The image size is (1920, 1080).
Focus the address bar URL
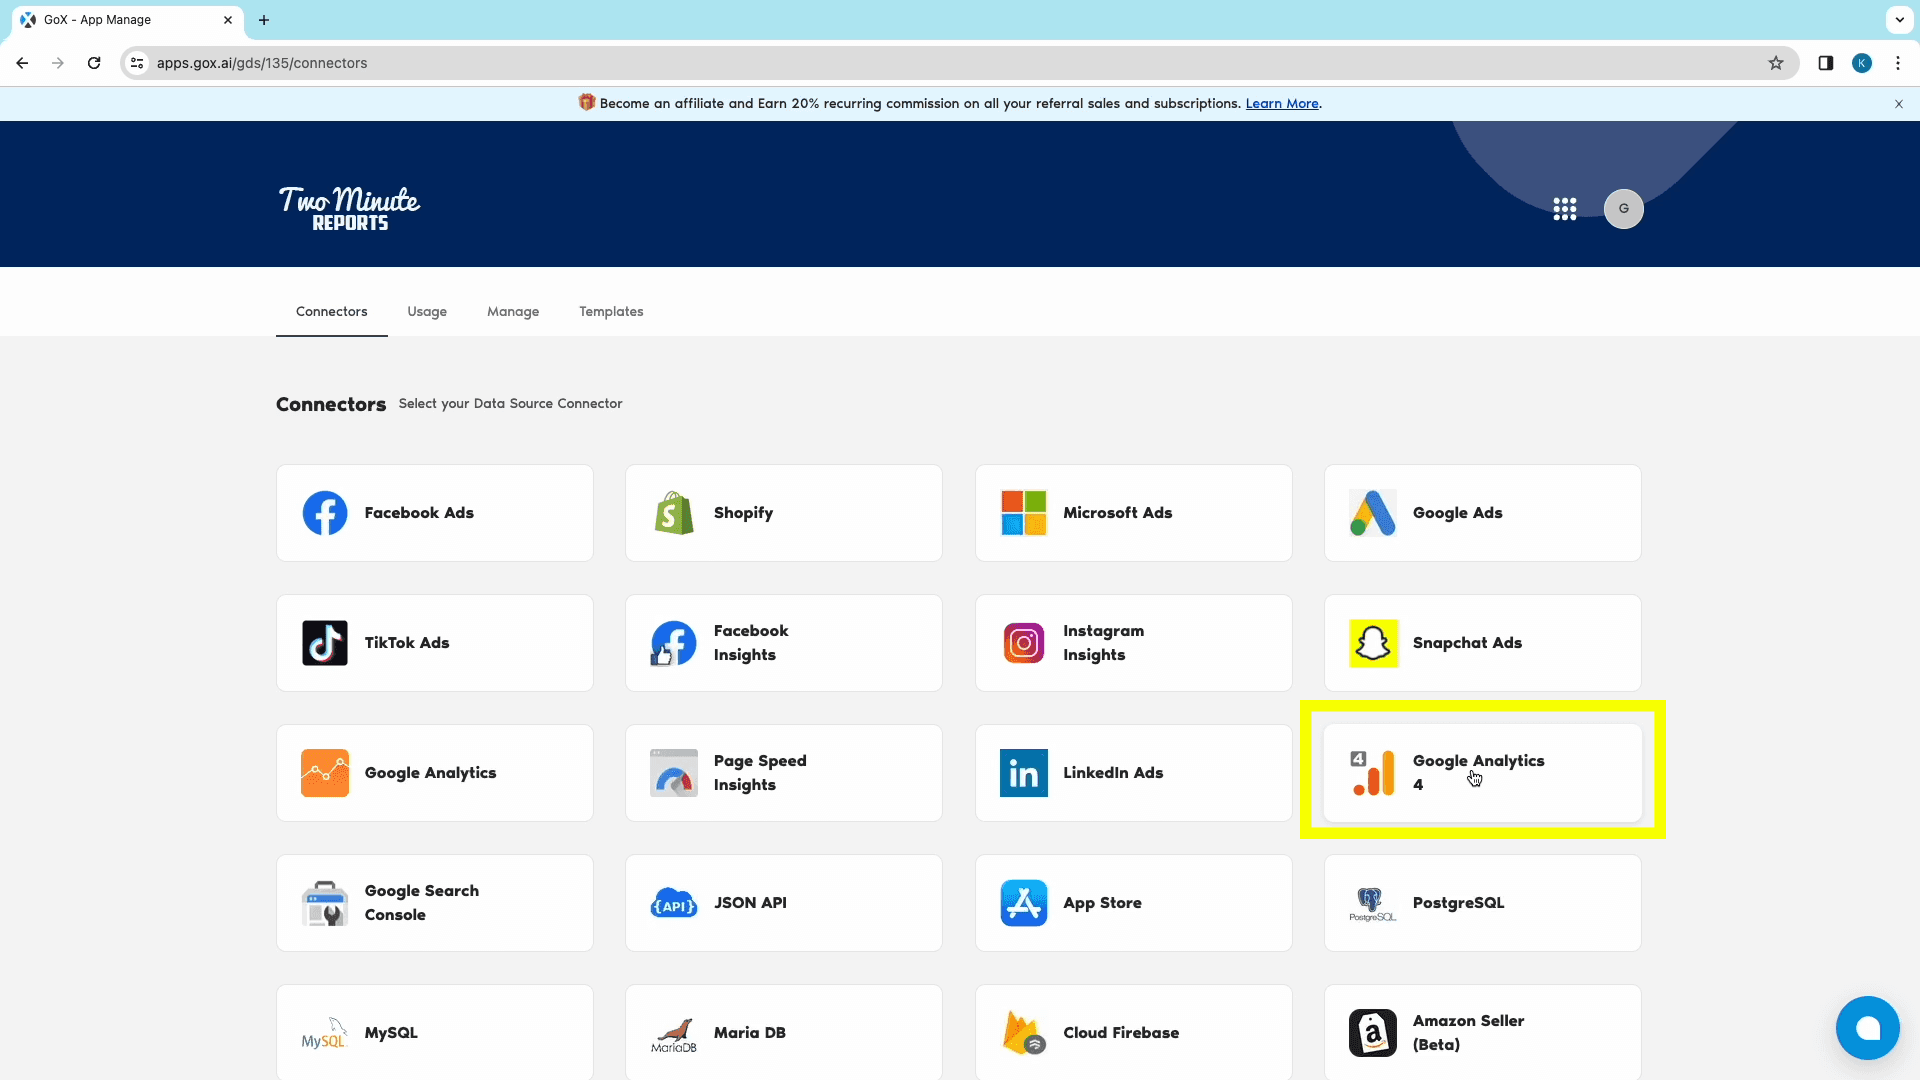(960, 63)
